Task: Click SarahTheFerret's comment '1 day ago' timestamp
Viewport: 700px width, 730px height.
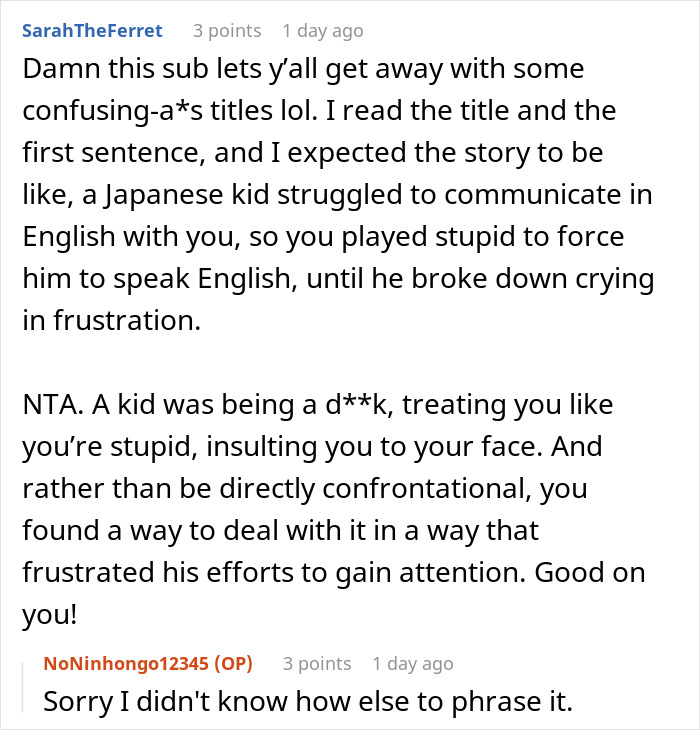Action: coord(323,31)
